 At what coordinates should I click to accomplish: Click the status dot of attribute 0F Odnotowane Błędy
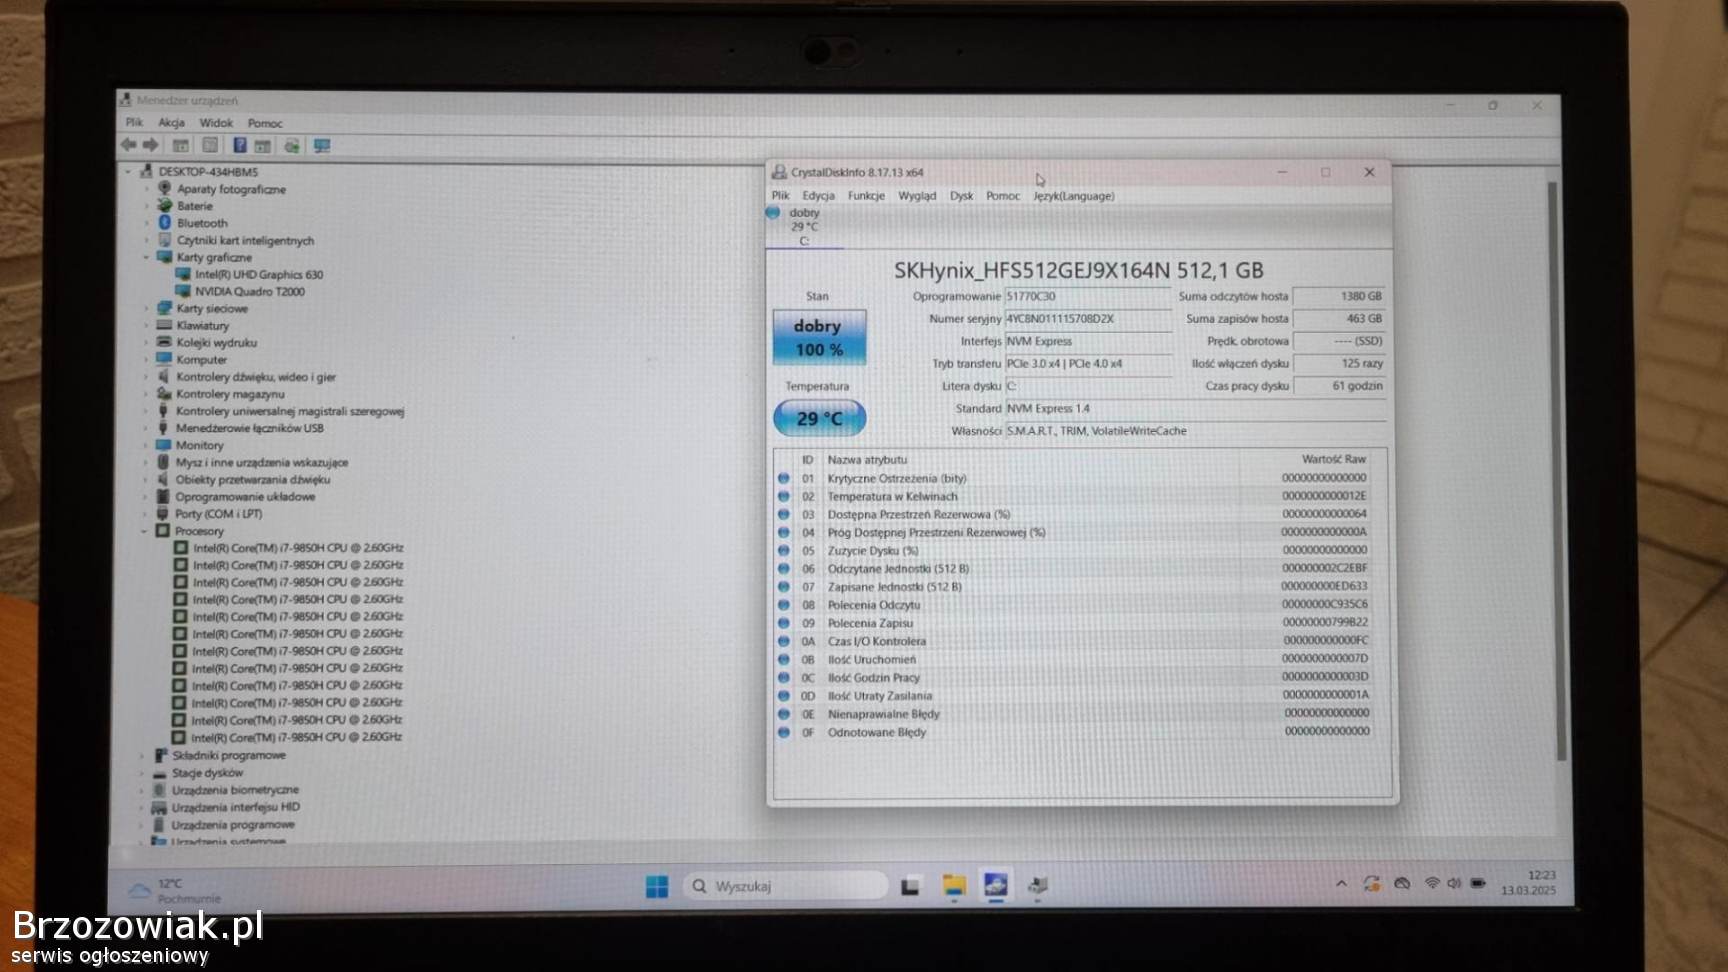click(784, 732)
